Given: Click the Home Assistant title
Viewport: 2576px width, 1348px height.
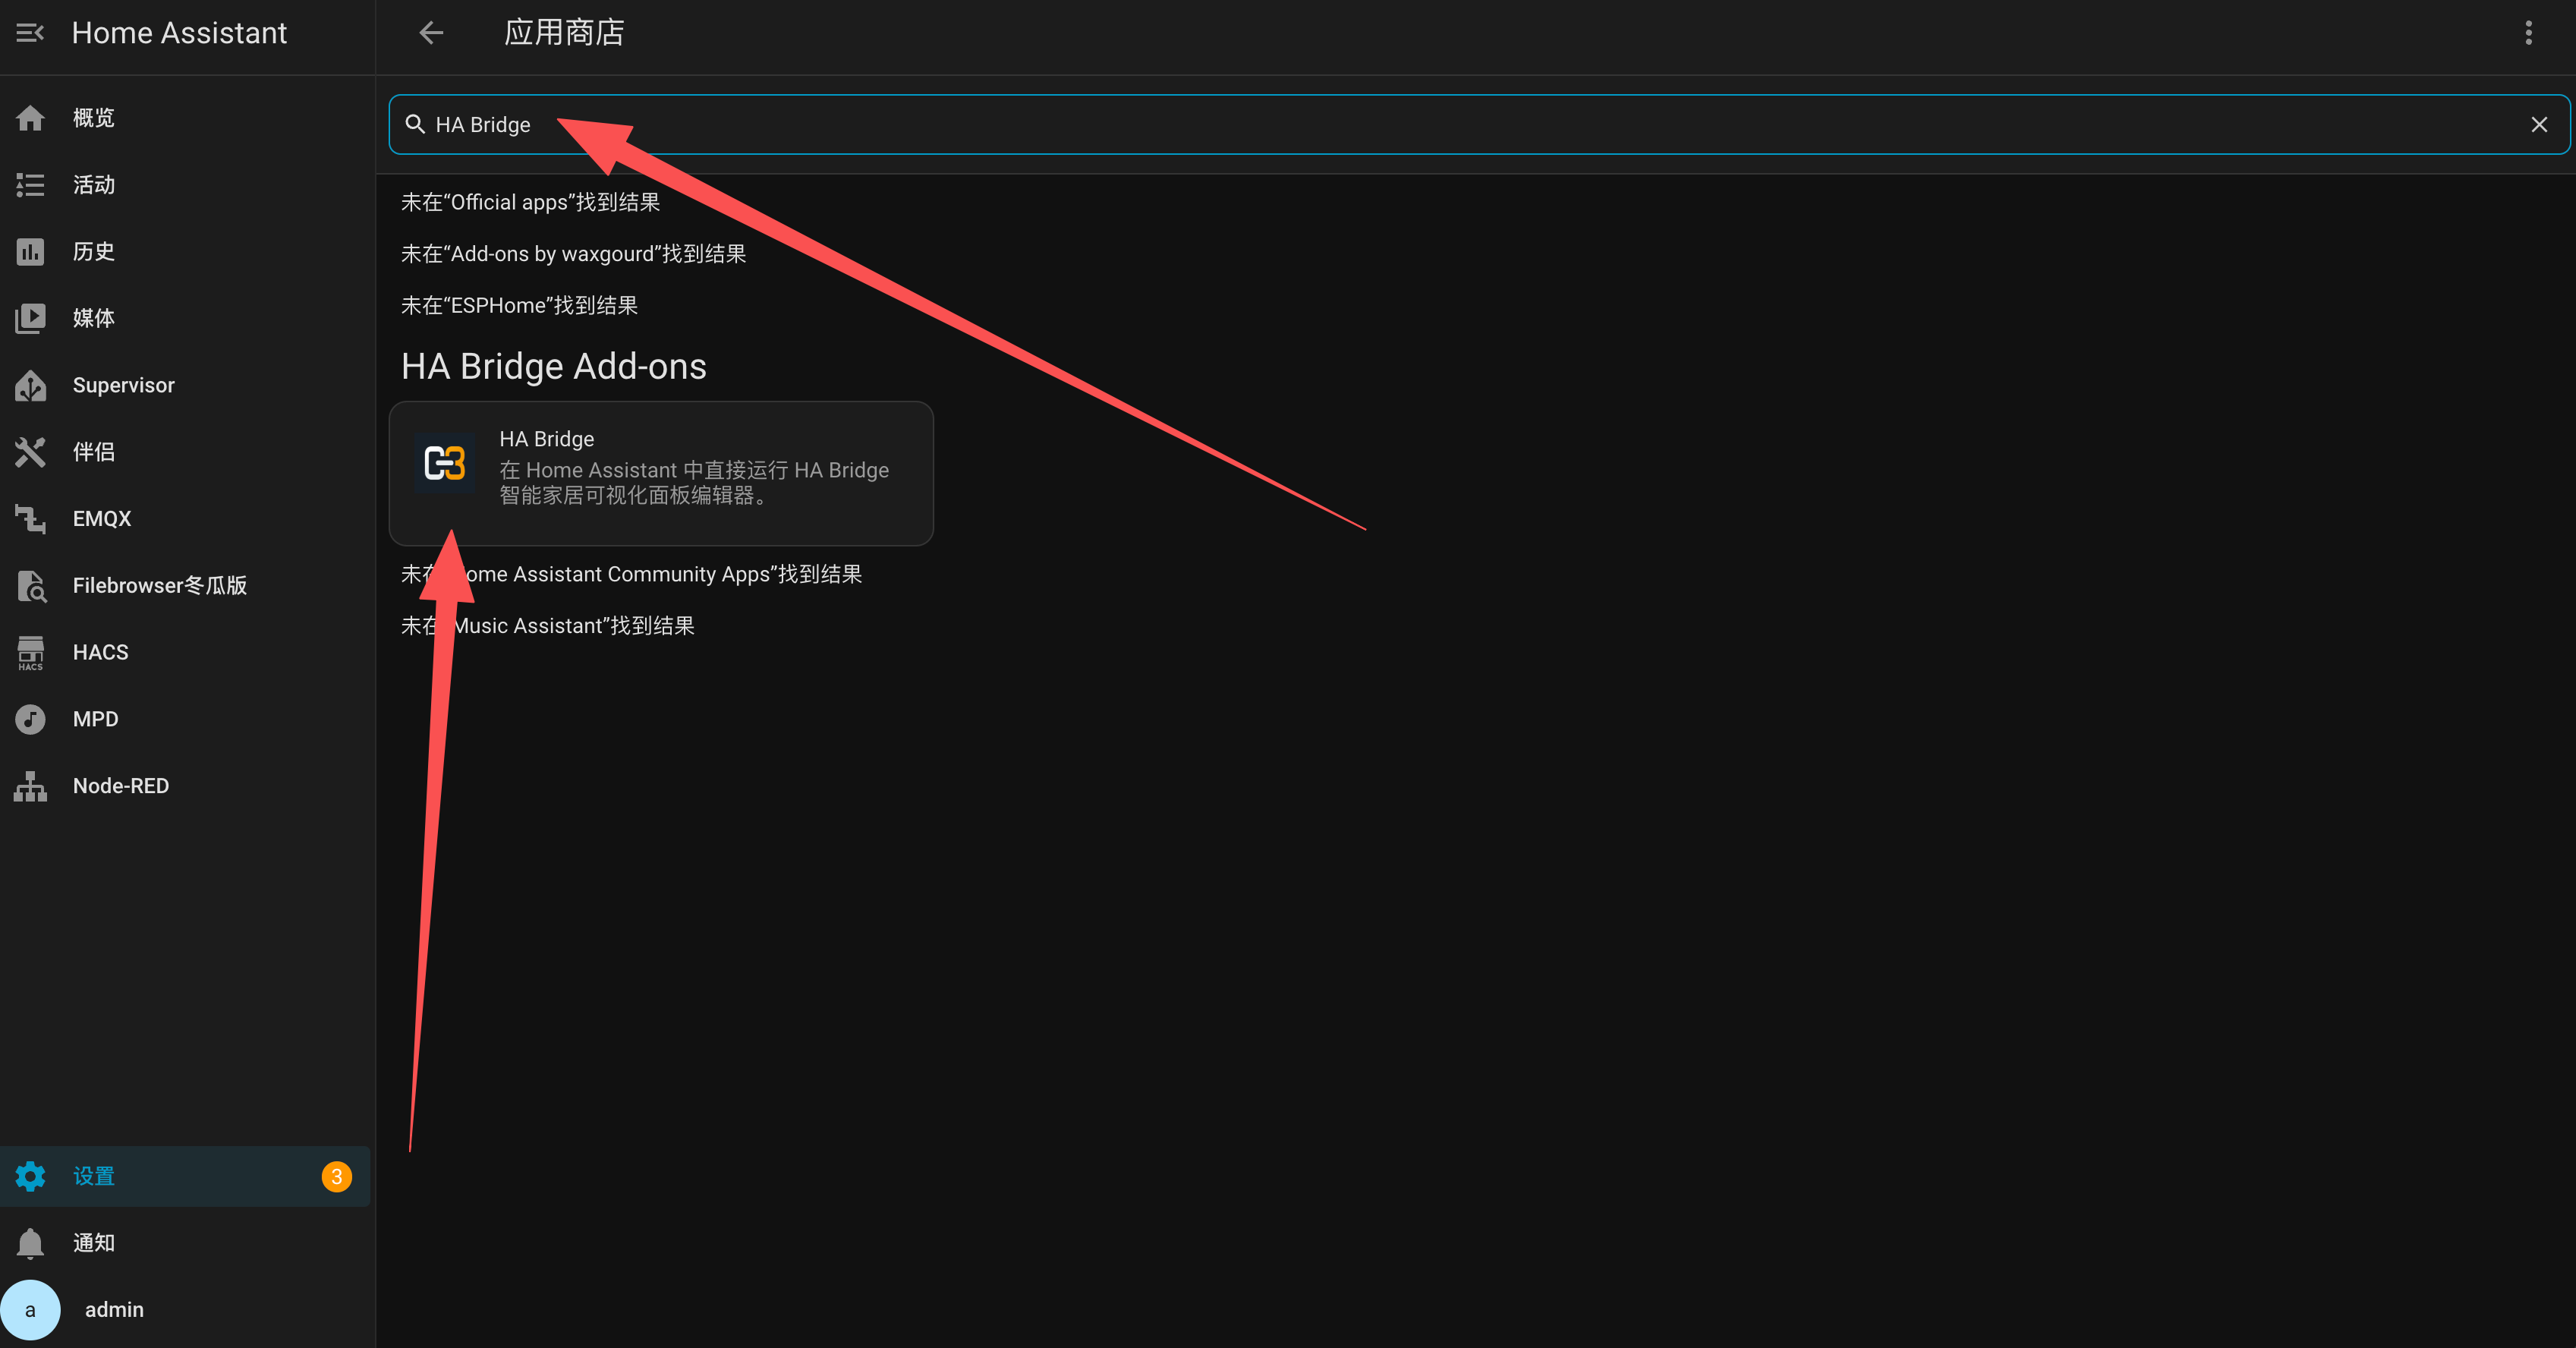Looking at the screenshot, I should (179, 33).
